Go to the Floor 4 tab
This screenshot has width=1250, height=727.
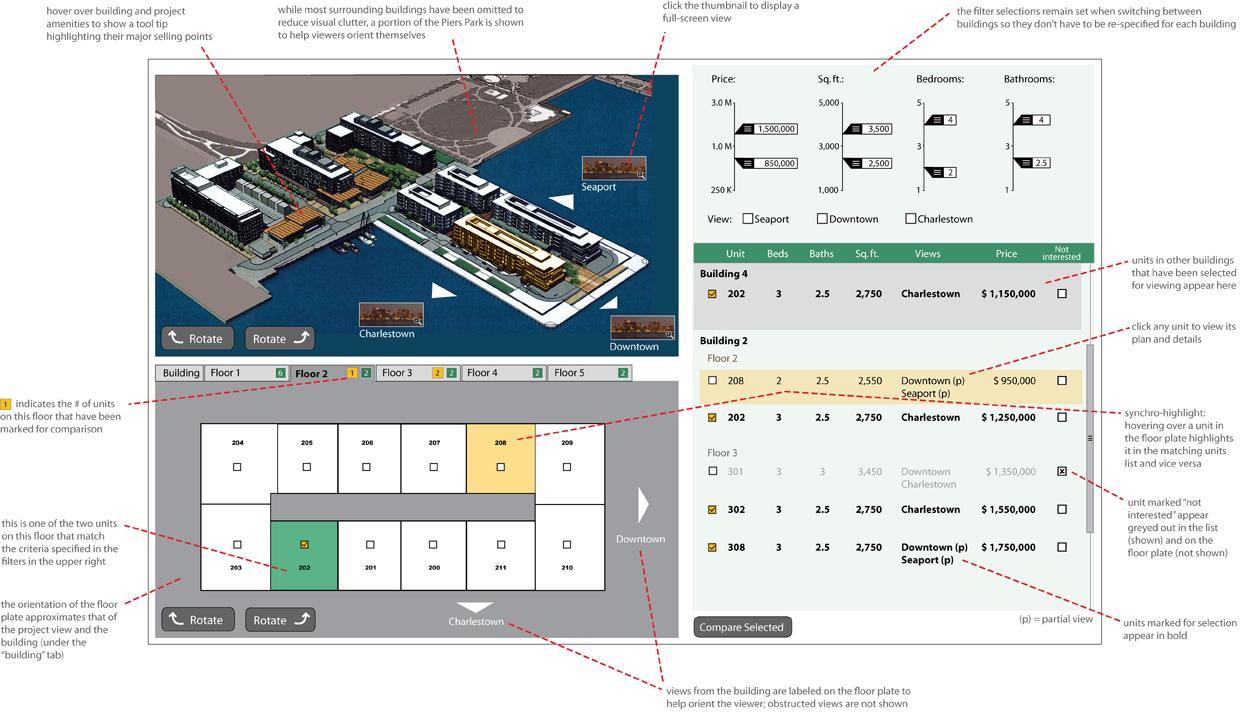tap(503, 373)
